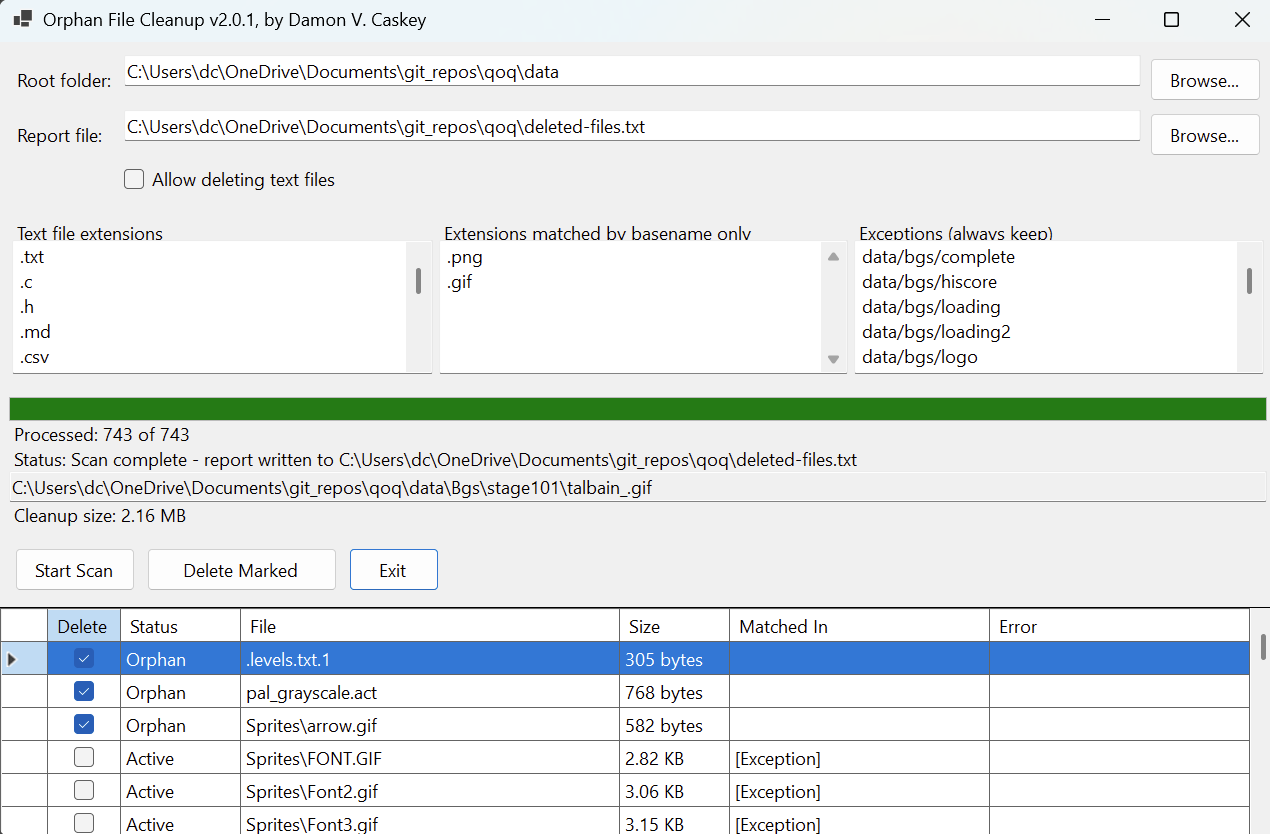Click the Orphan File Cleanup app icon
1270x834 pixels.
[x=22, y=19]
